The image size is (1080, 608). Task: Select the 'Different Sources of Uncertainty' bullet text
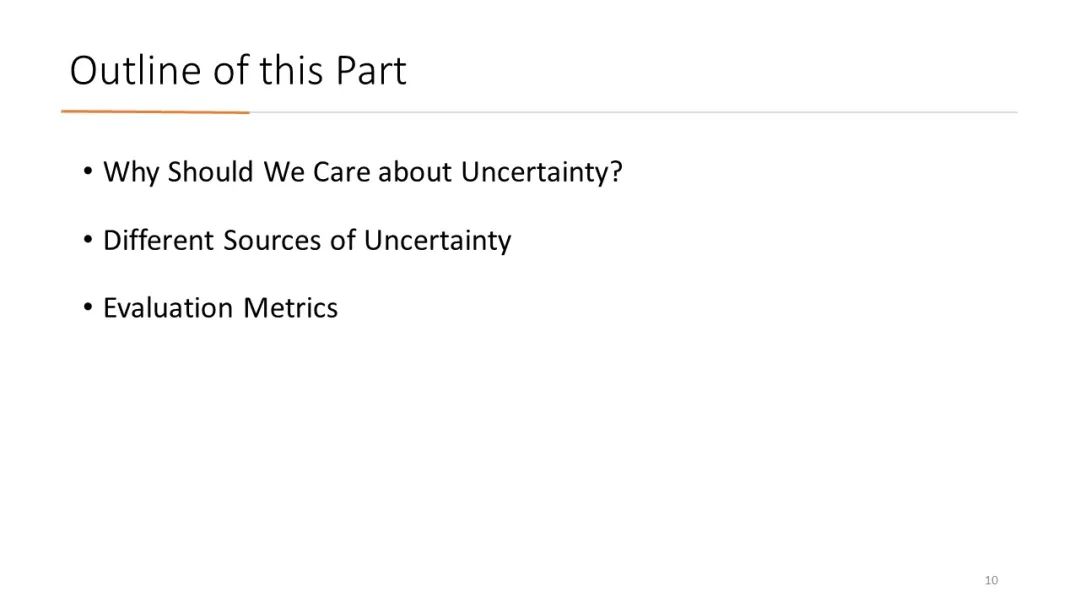307,240
